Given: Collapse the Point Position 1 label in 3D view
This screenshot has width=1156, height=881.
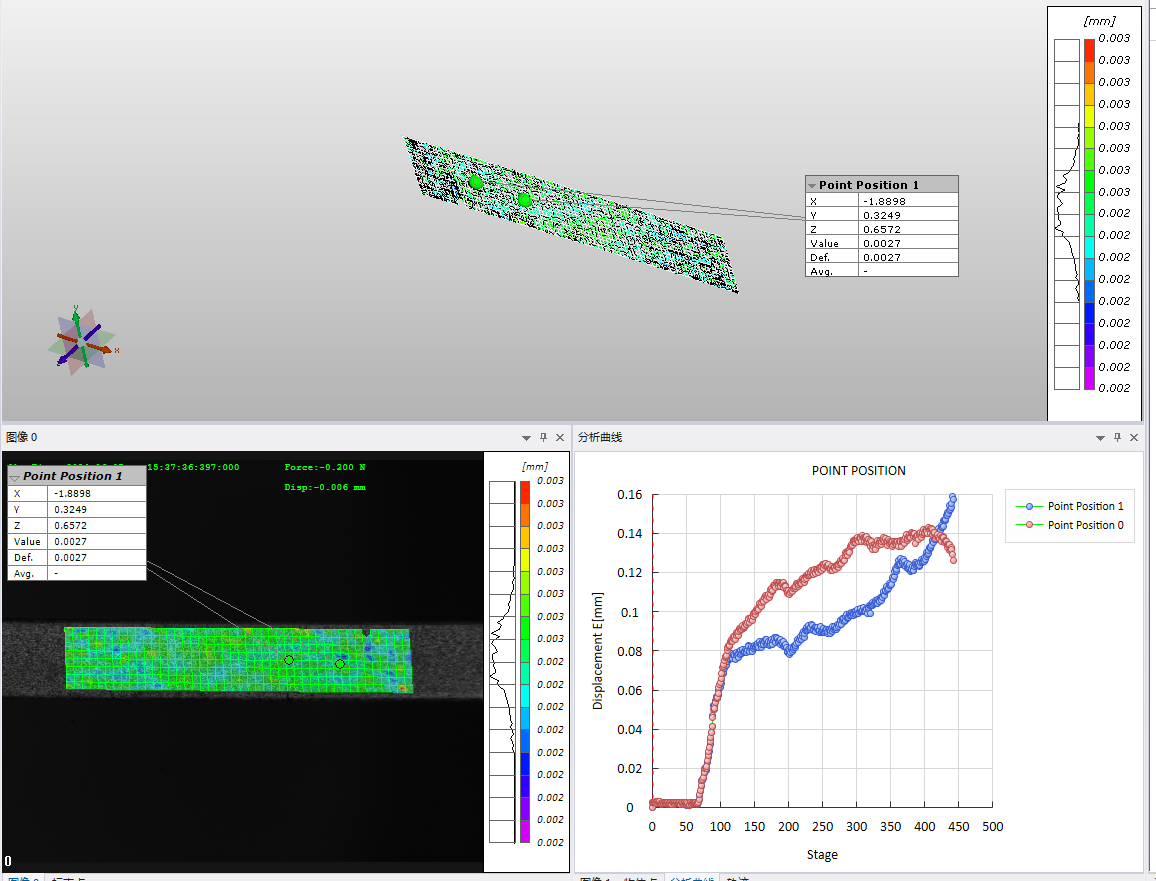Looking at the screenshot, I should pyautogui.click(x=812, y=185).
